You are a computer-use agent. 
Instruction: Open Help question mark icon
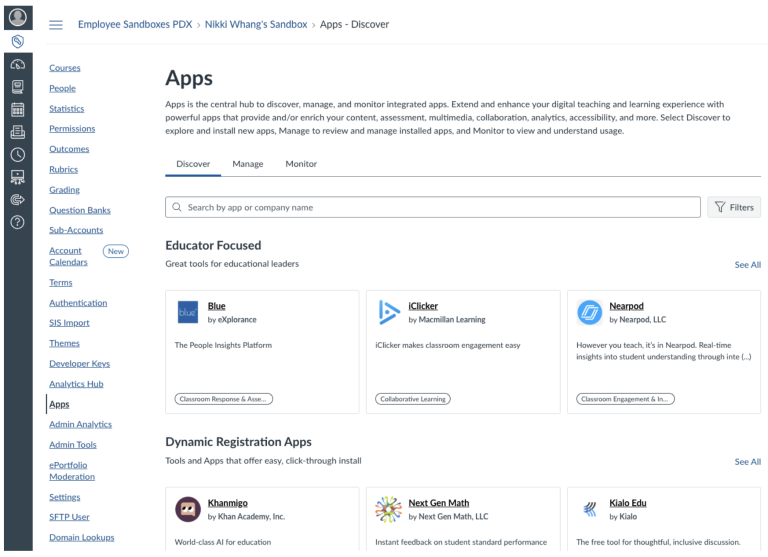(x=18, y=222)
